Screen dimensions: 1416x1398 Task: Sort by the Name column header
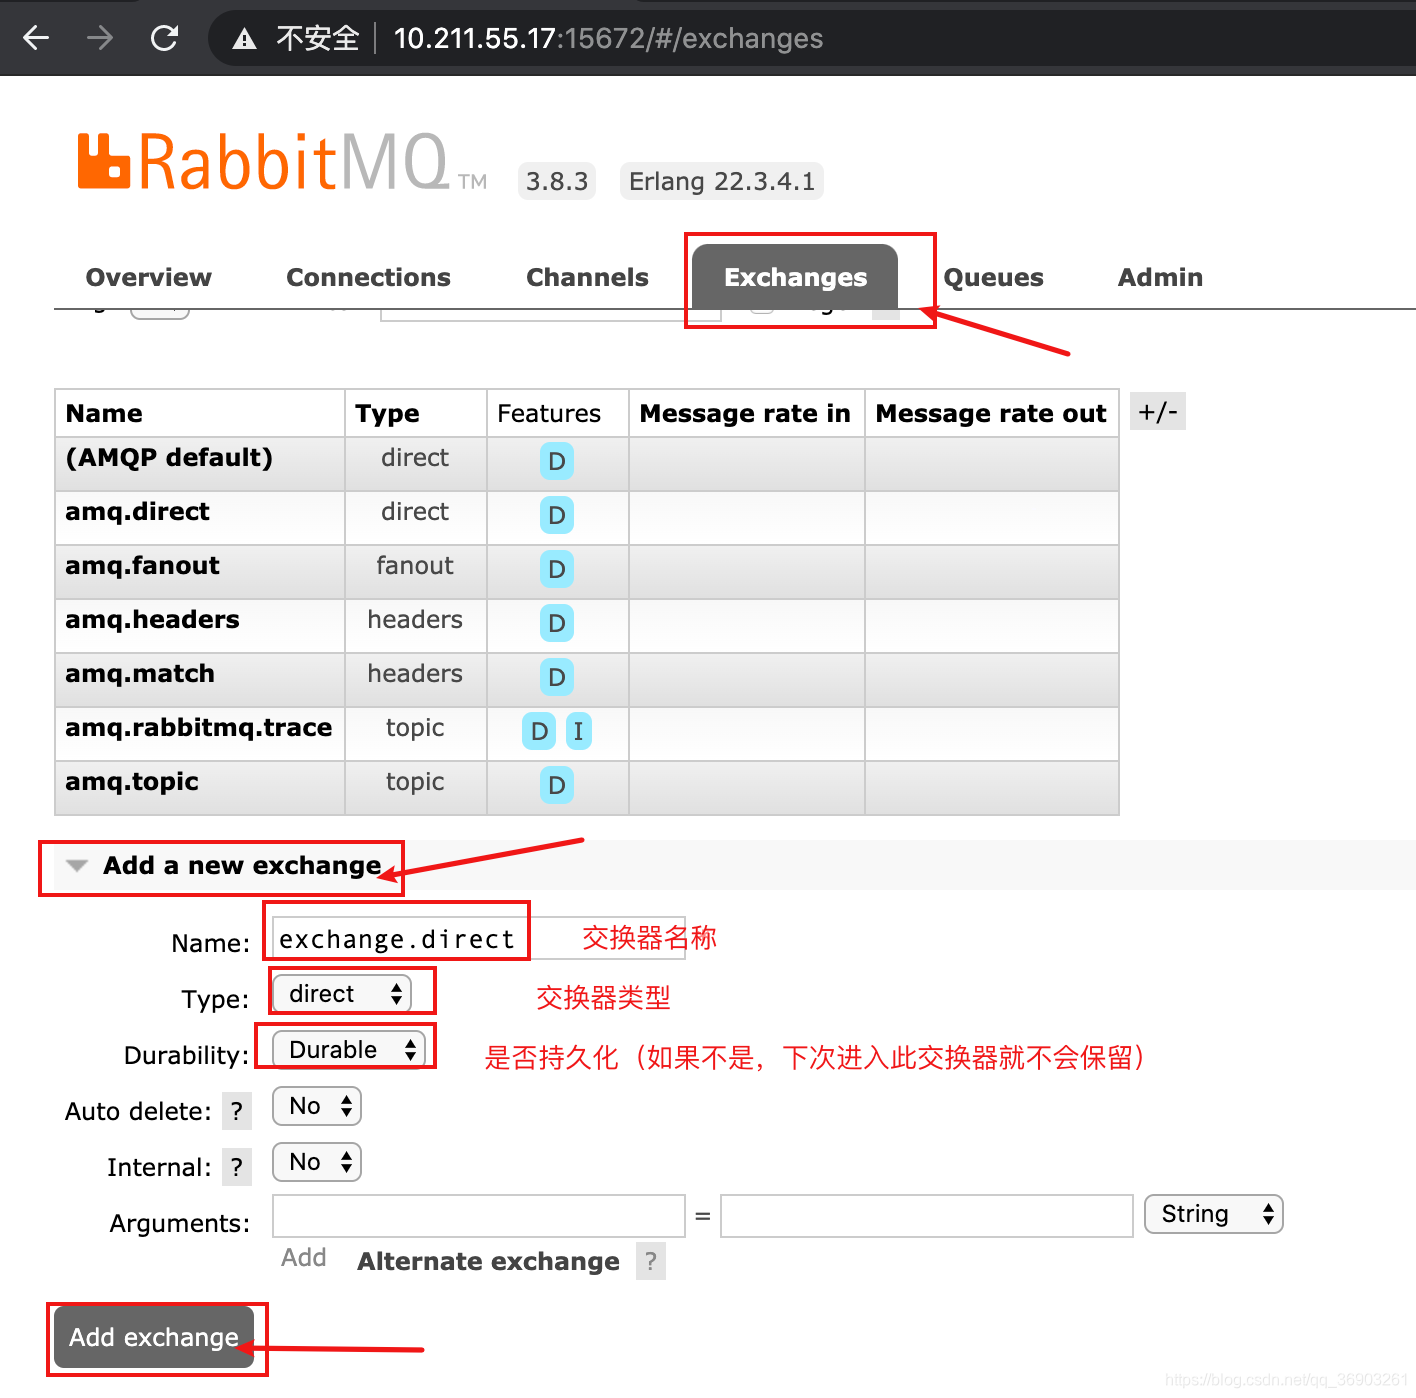click(x=104, y=413)
